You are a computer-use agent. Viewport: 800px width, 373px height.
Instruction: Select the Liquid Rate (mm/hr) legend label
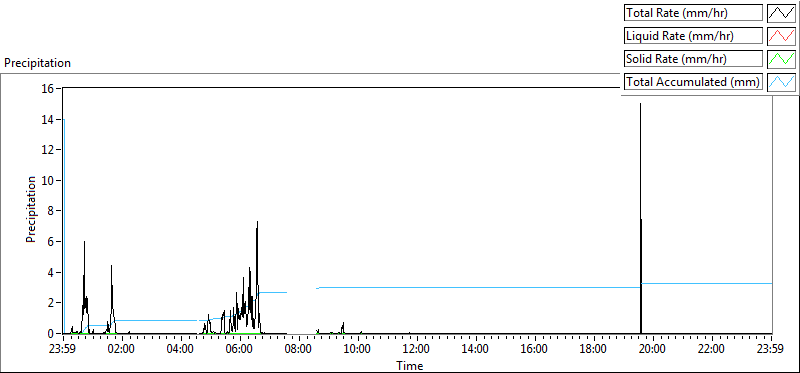[693, 36]
